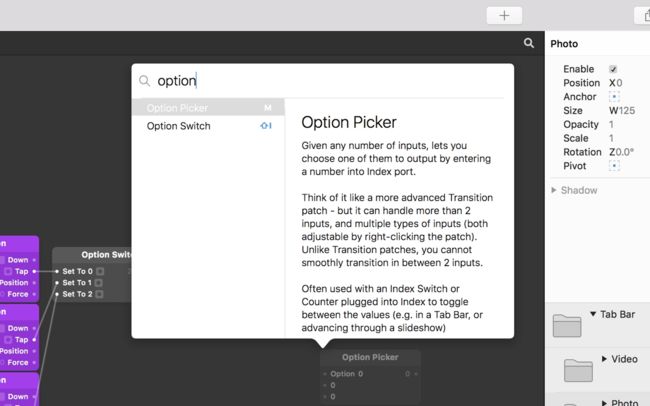
Task: Toggle the Enable checkbox for Photo
Action: point(613,69)
